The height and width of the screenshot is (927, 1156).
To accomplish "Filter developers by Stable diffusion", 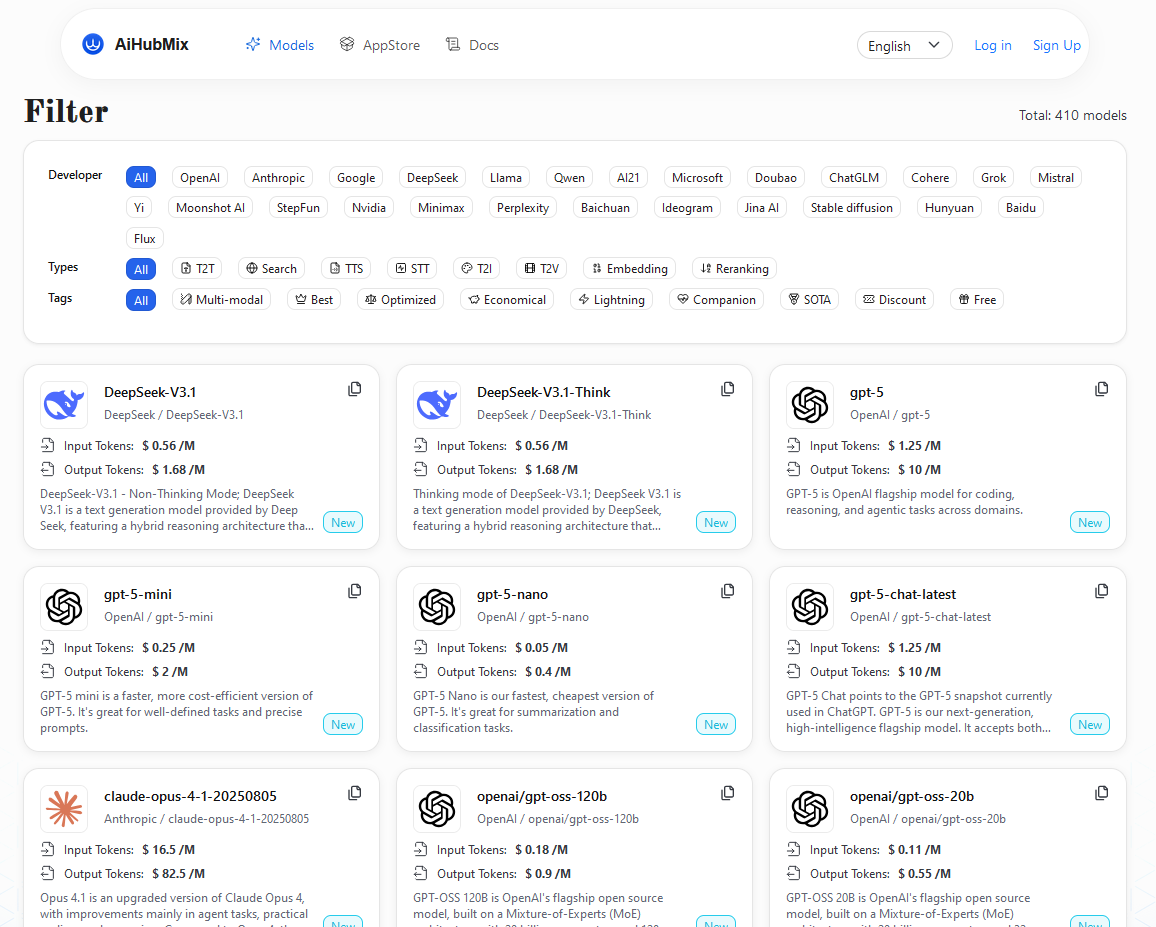I will (x=852, y=208).
